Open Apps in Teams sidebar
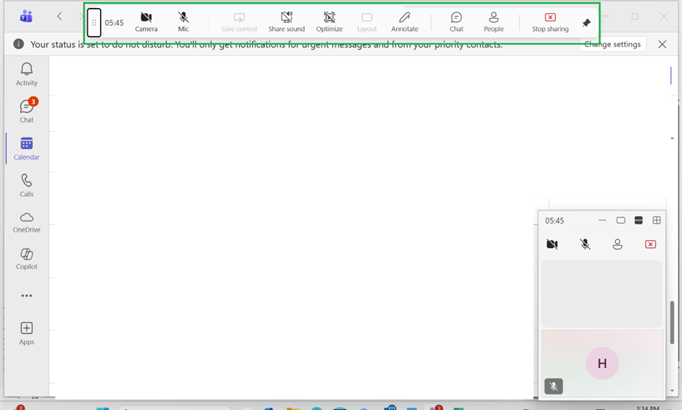 coord(27,333)
